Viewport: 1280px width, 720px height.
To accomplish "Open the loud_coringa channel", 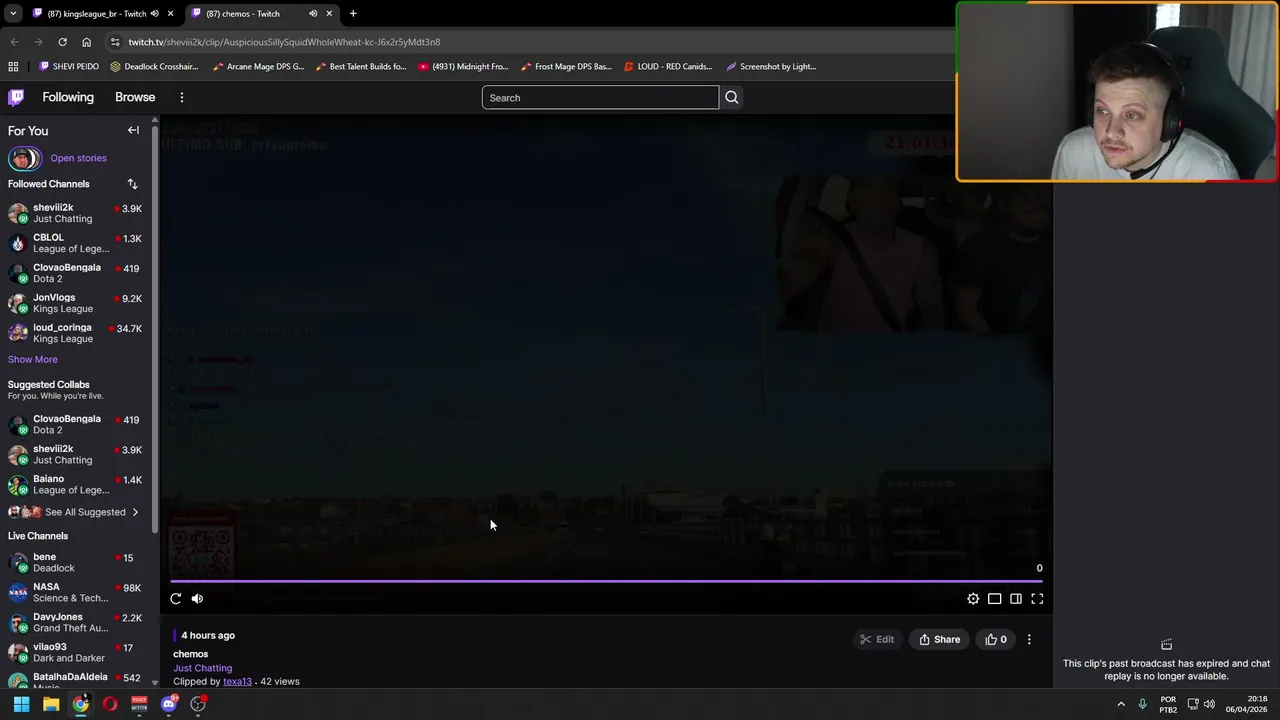I will 75,333.
